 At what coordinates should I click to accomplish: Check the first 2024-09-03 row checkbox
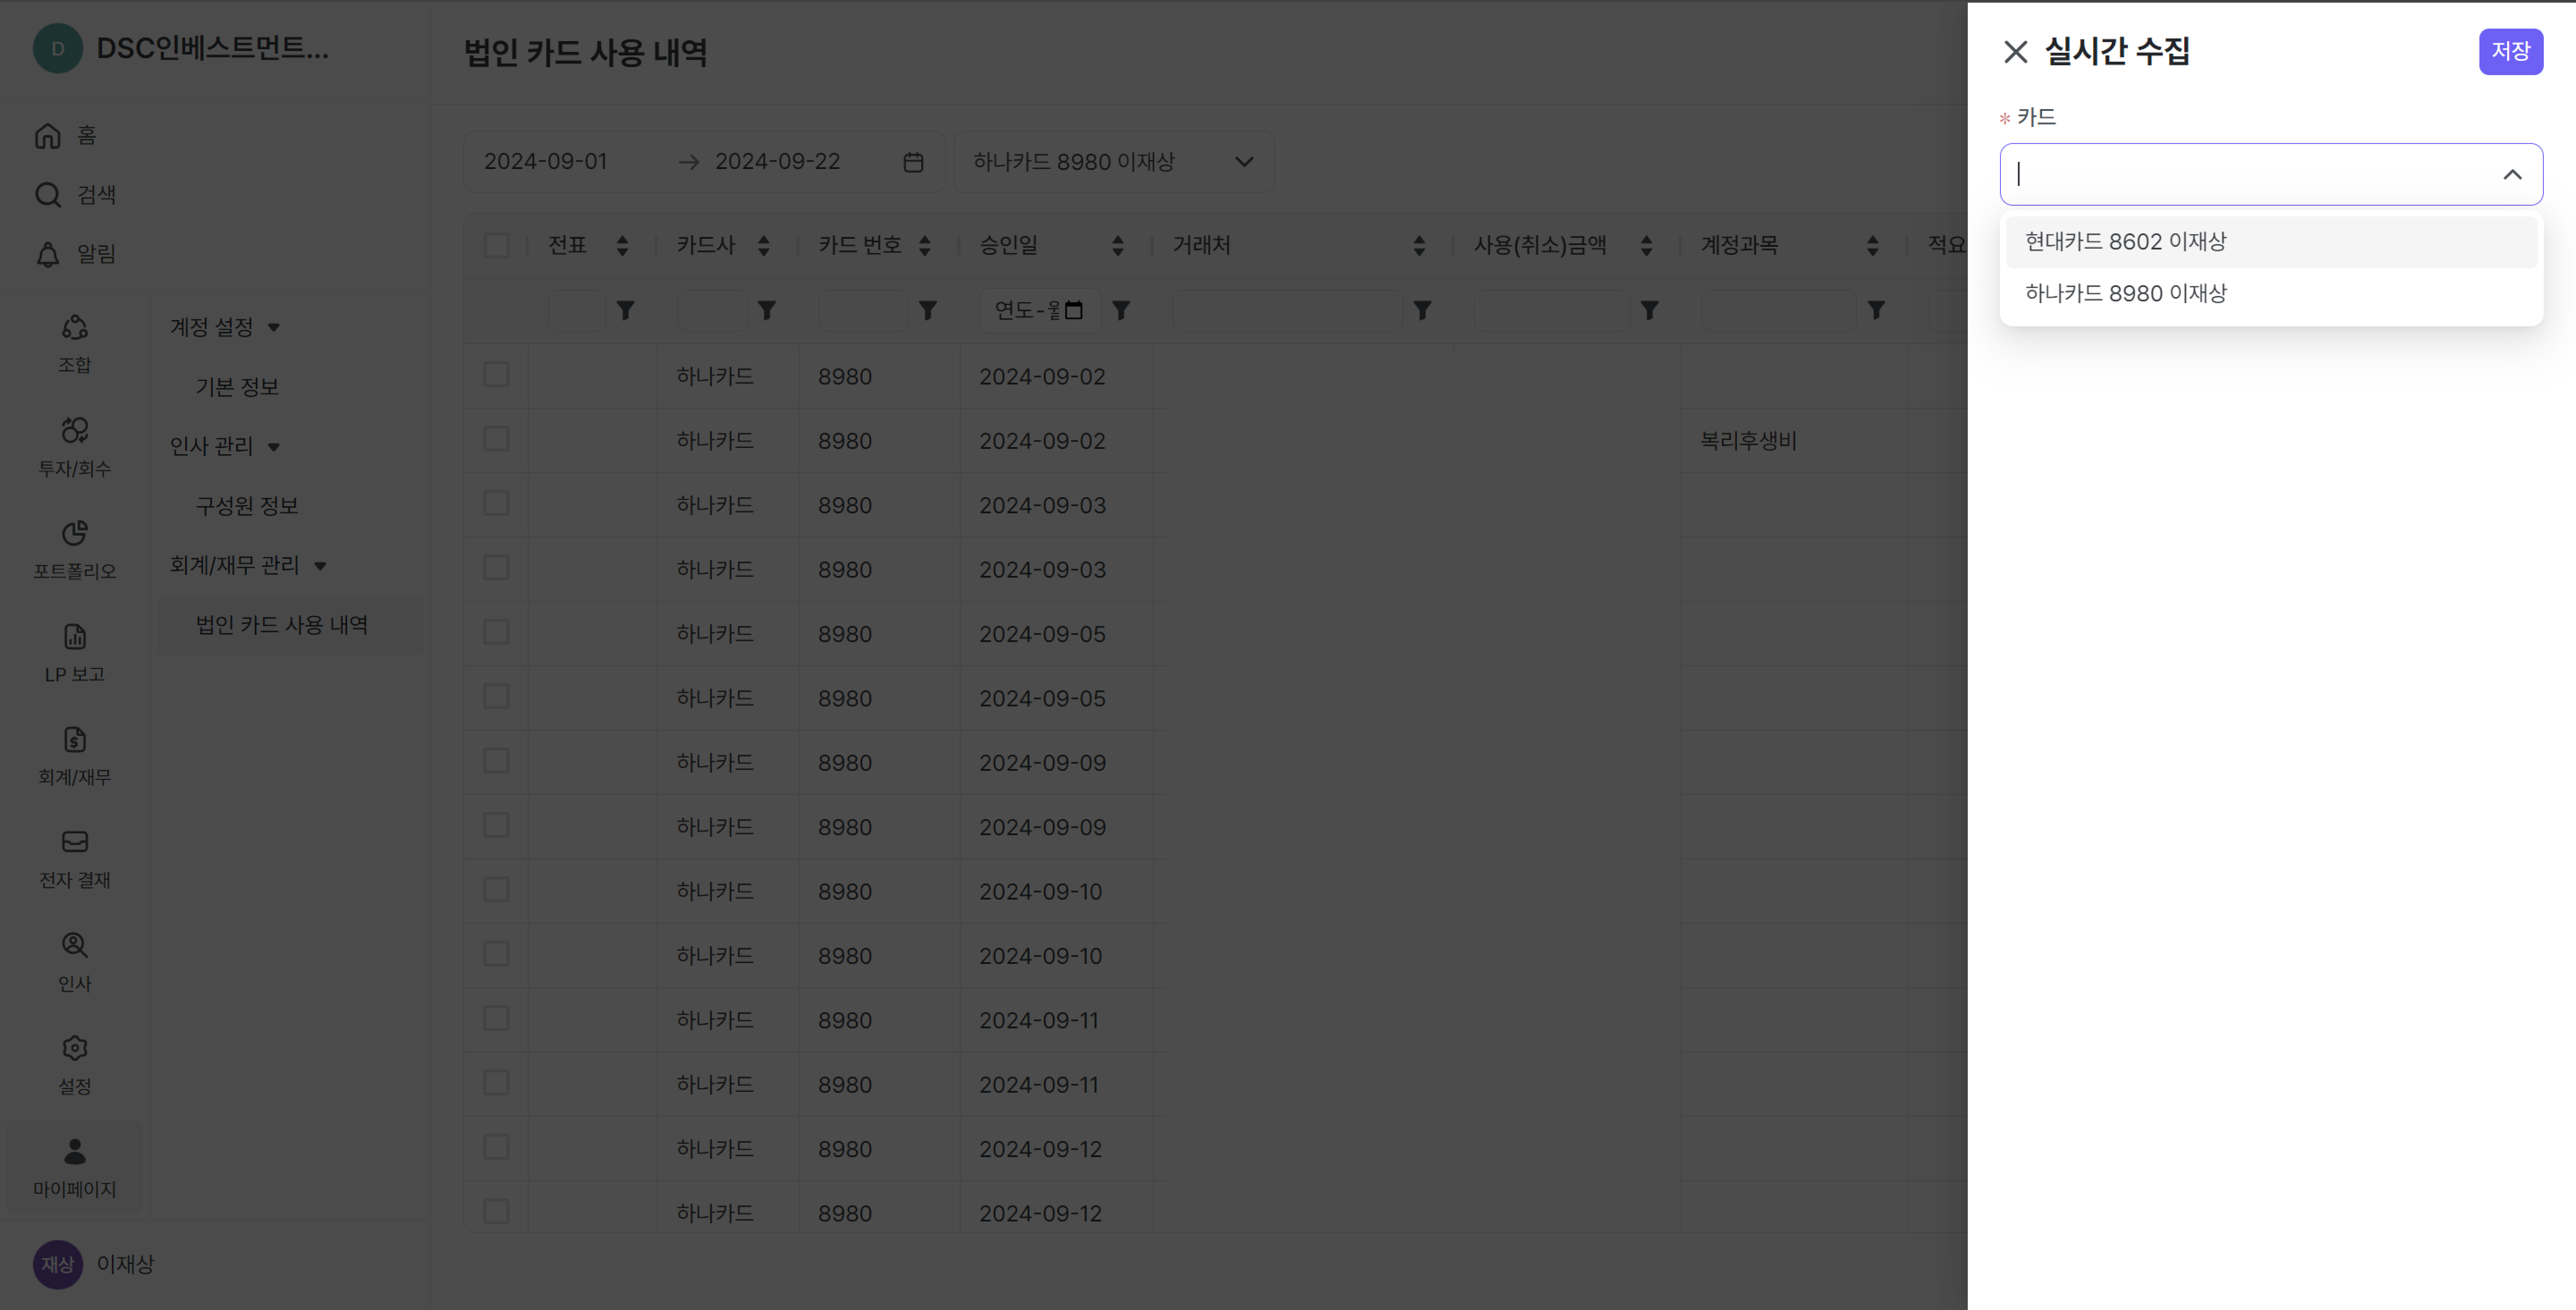(x=496, y=503)
